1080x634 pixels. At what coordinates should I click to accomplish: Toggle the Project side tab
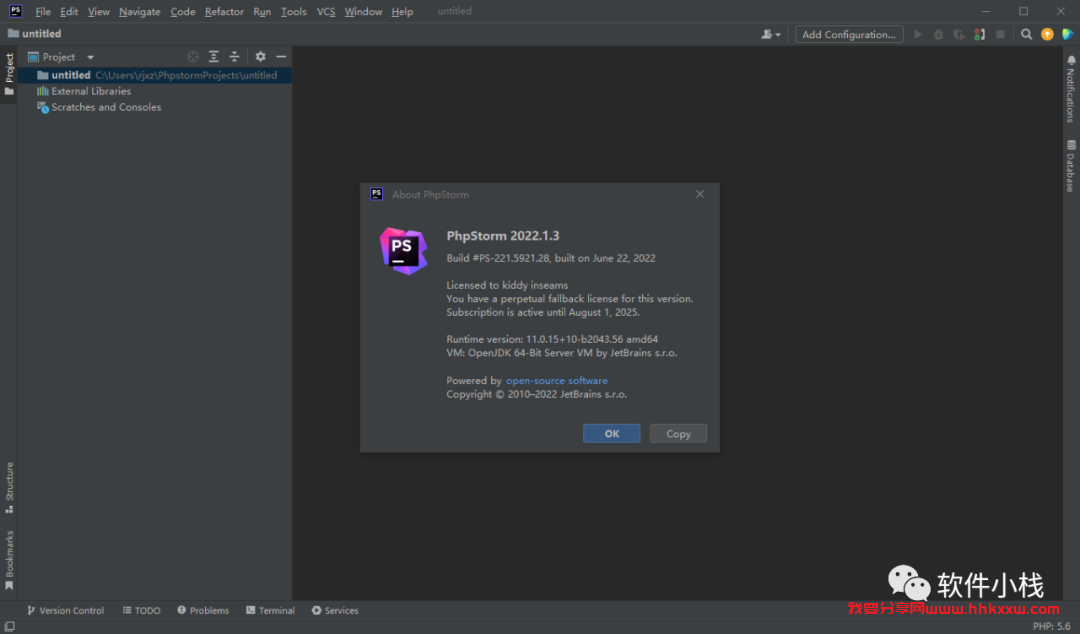[x=9, y=74]
